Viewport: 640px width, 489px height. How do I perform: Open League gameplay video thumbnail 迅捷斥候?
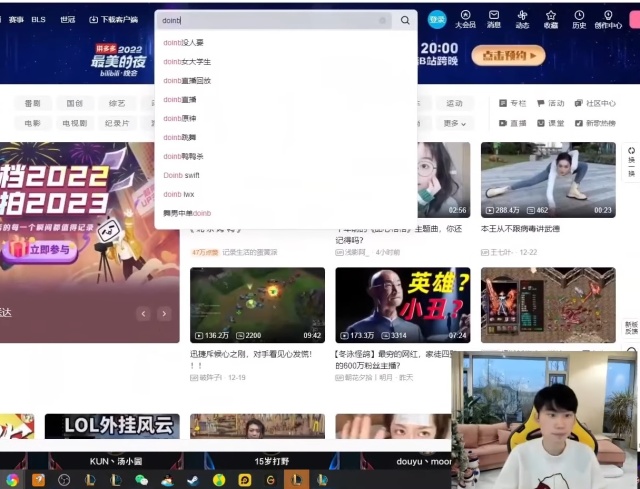click(257, 305)
